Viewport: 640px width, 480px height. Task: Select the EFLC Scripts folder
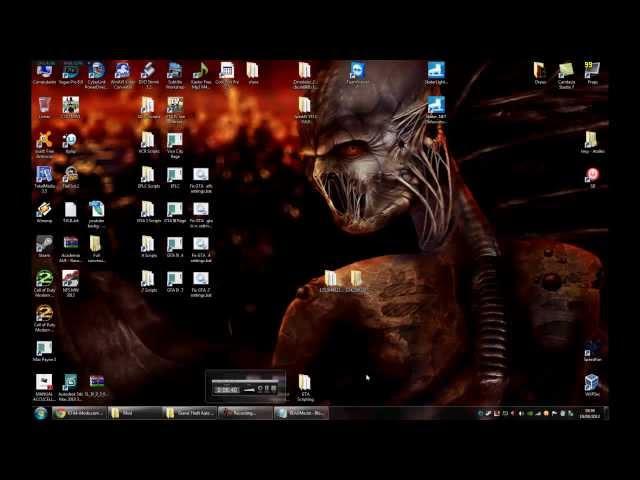click(149, 177)
